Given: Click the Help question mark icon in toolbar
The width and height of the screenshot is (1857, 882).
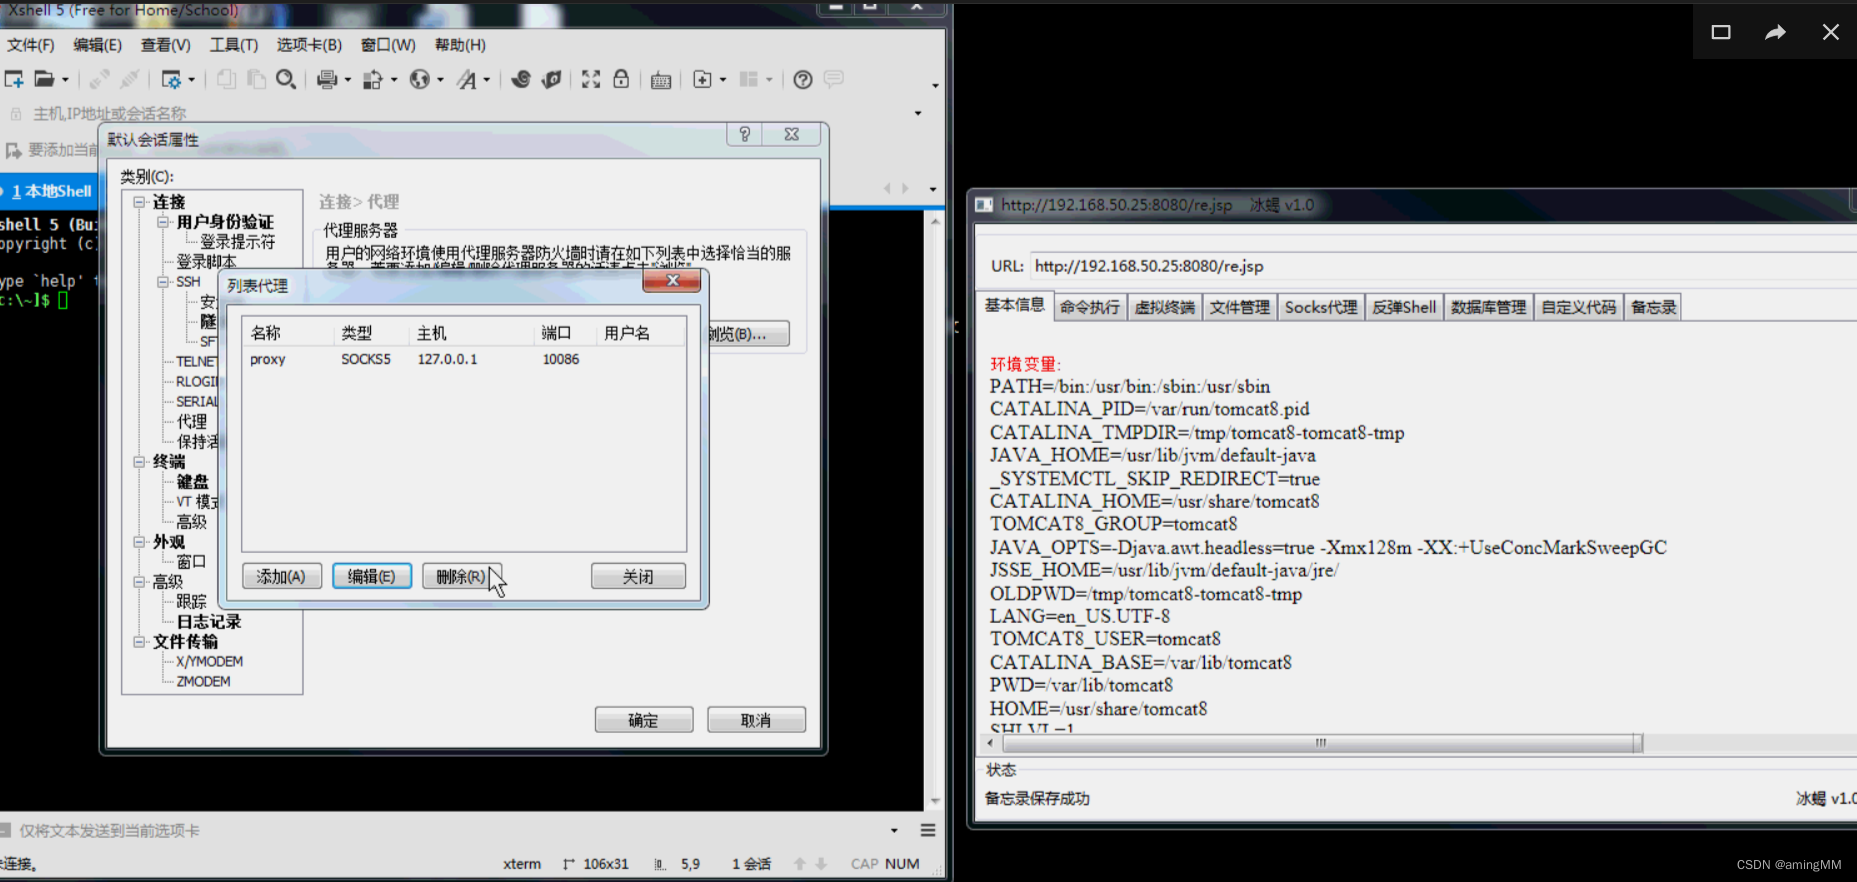Looking at the screenshot, I should click(x=803, y=79).
